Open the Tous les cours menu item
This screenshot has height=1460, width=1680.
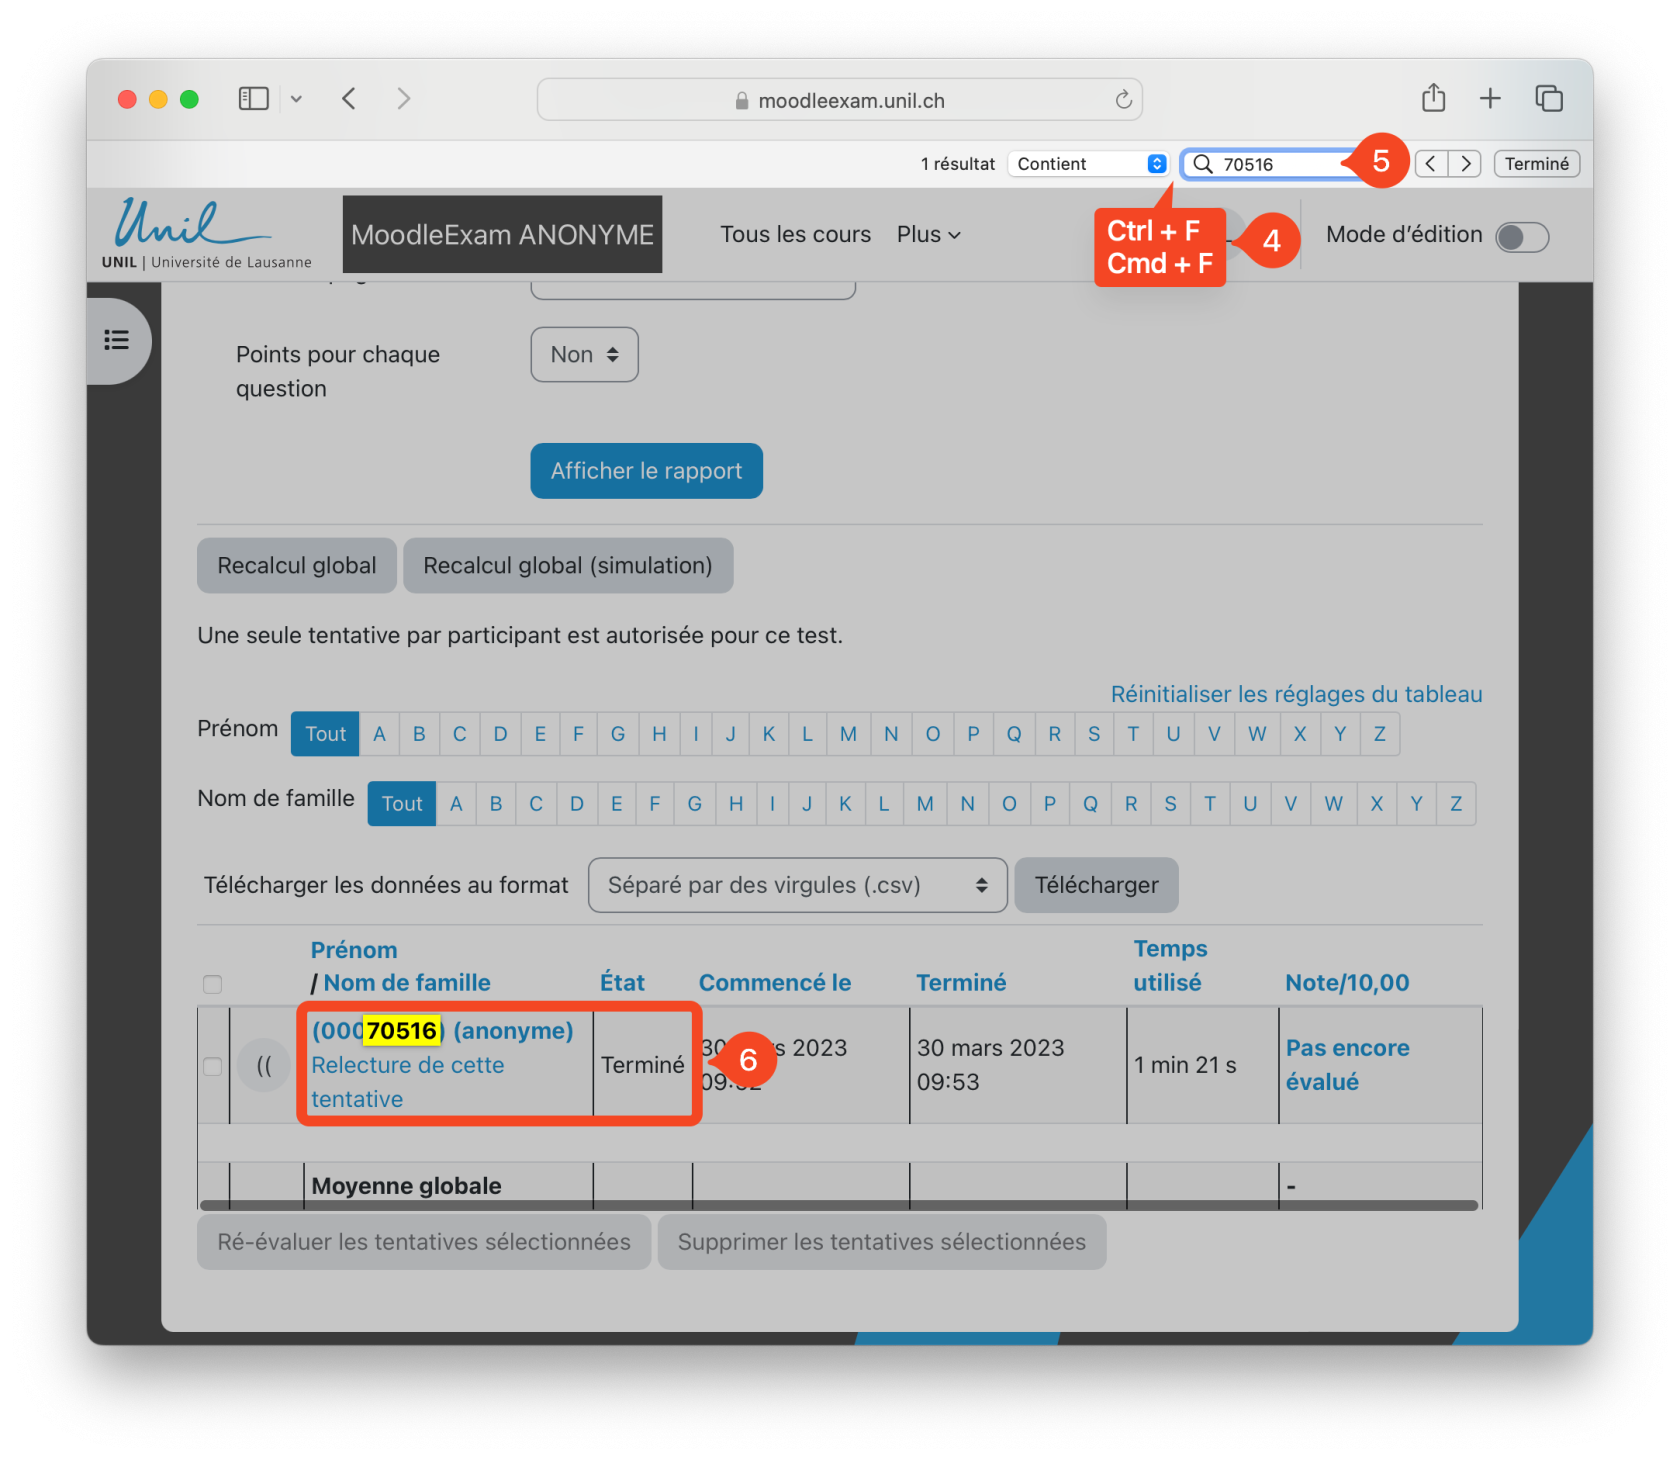click(795, 235)
